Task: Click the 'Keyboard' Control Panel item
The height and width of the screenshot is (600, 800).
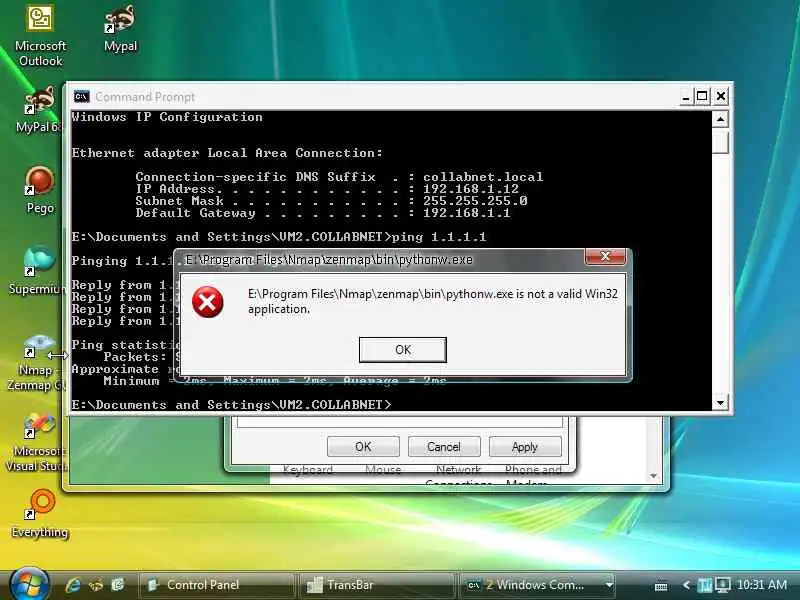Action: click(308, 470)
